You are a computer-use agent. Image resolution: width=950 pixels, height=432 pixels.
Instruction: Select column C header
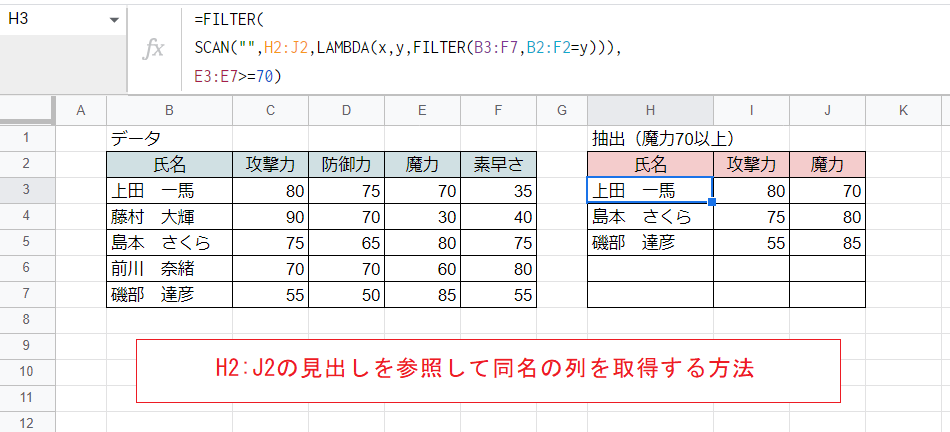click(x=270, y=110)
